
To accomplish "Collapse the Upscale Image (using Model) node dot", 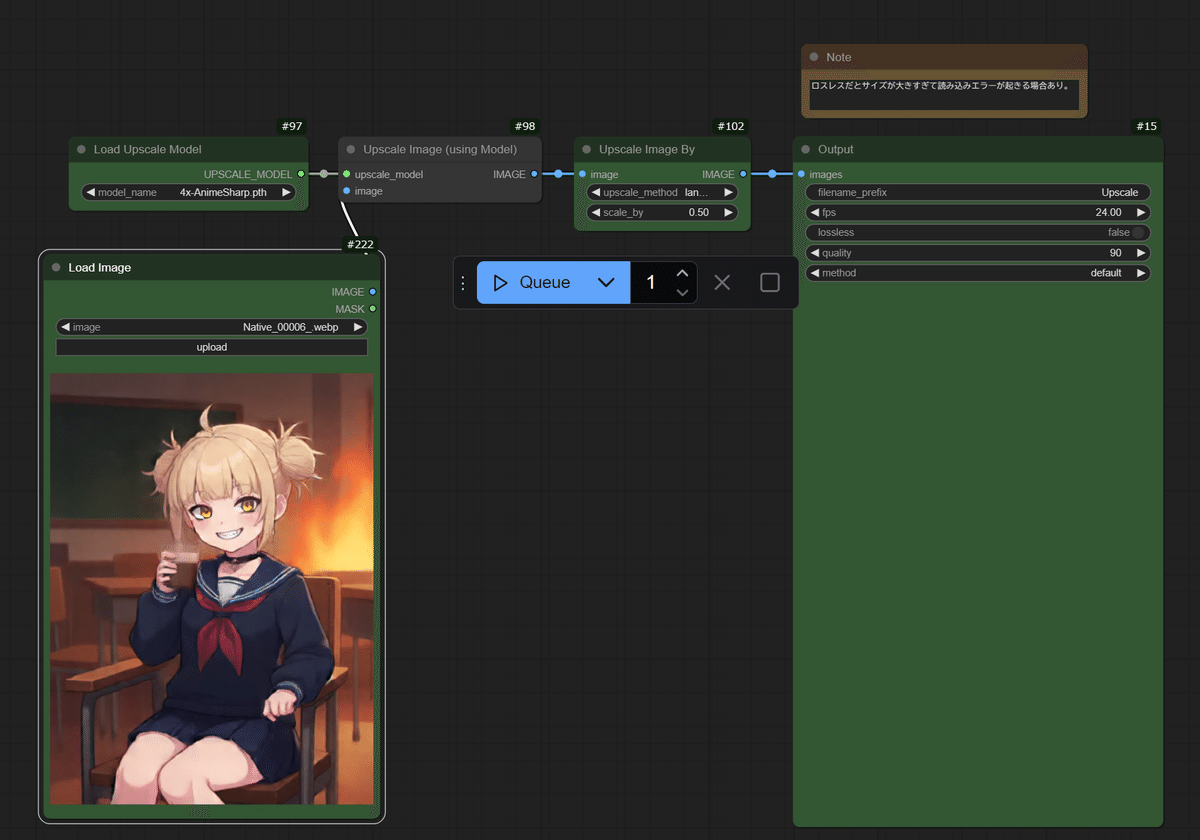I will pos(351,150).
